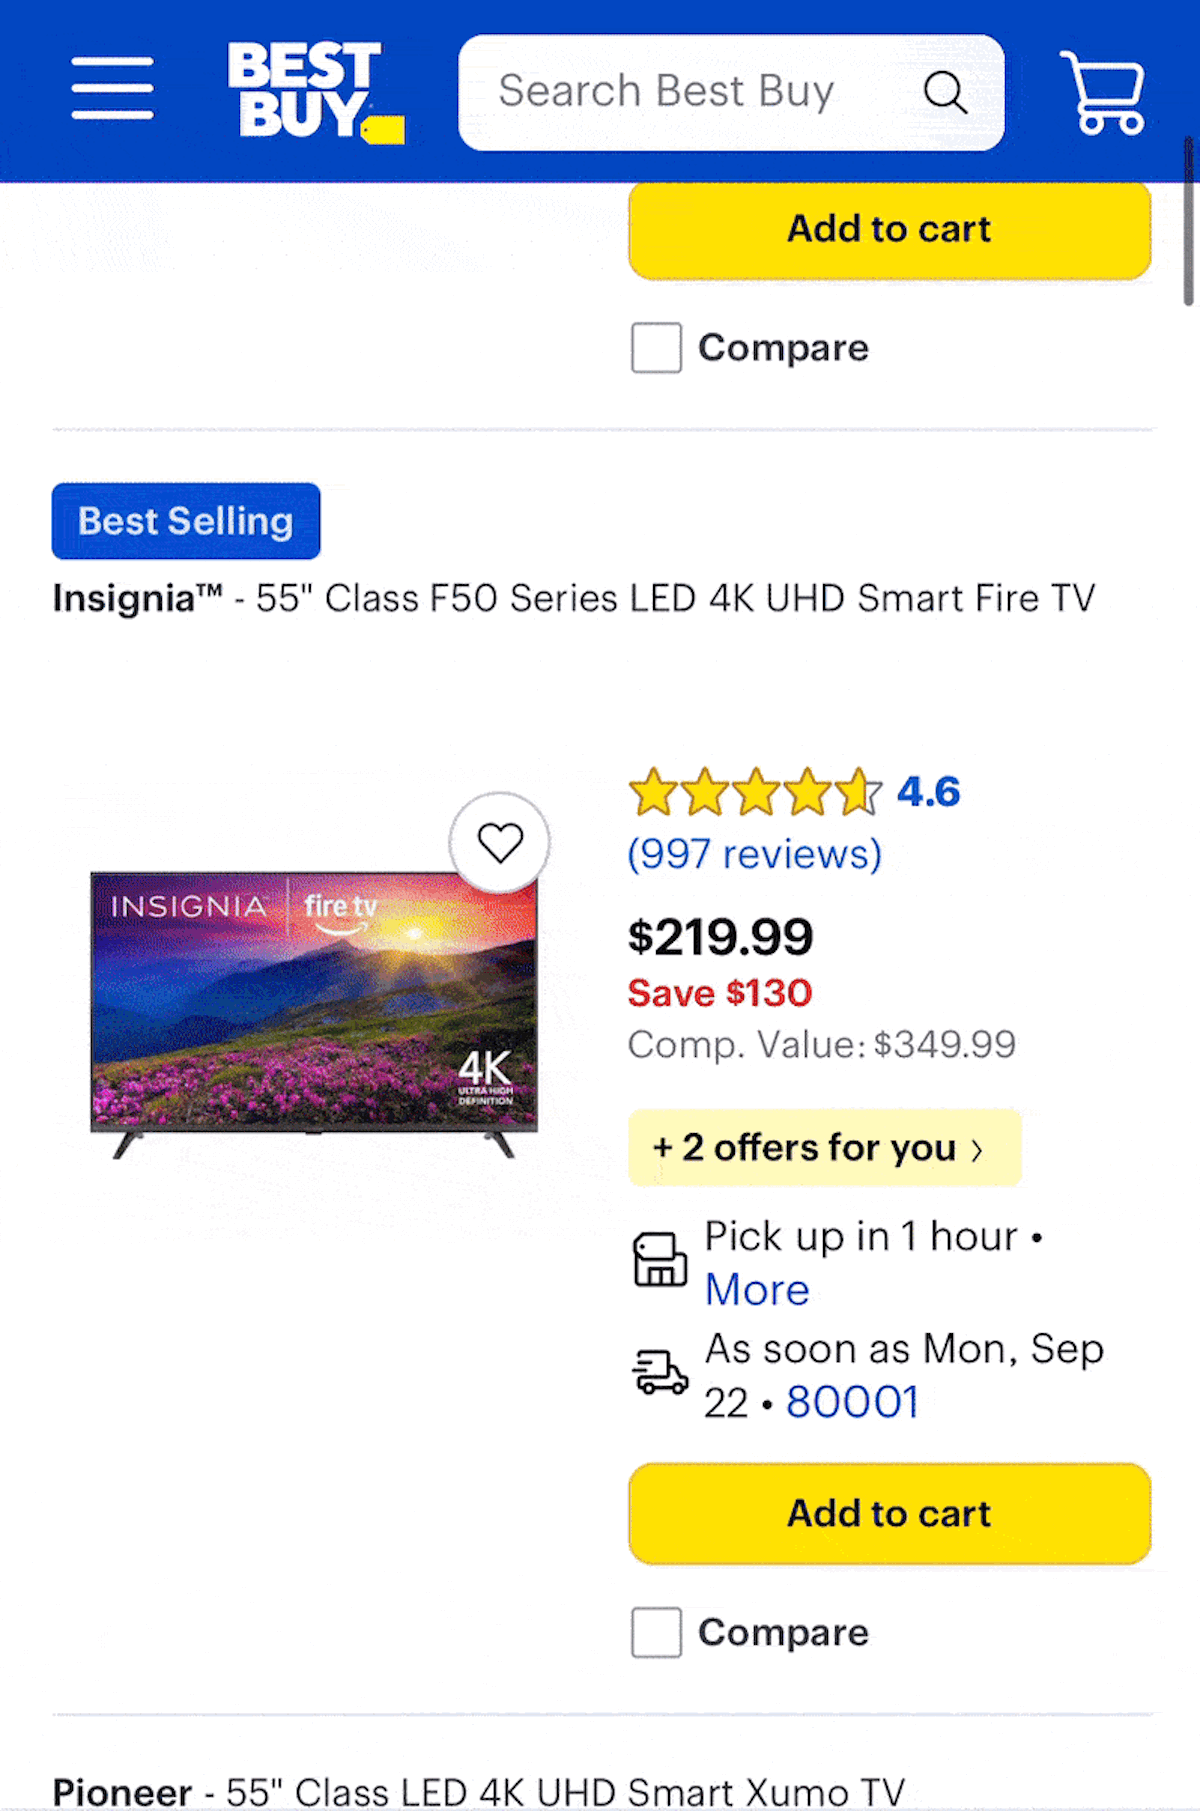Screen dimensions: 1200x1811
Task: Open the hamburger navigation menu
Action: coord(112,89)
